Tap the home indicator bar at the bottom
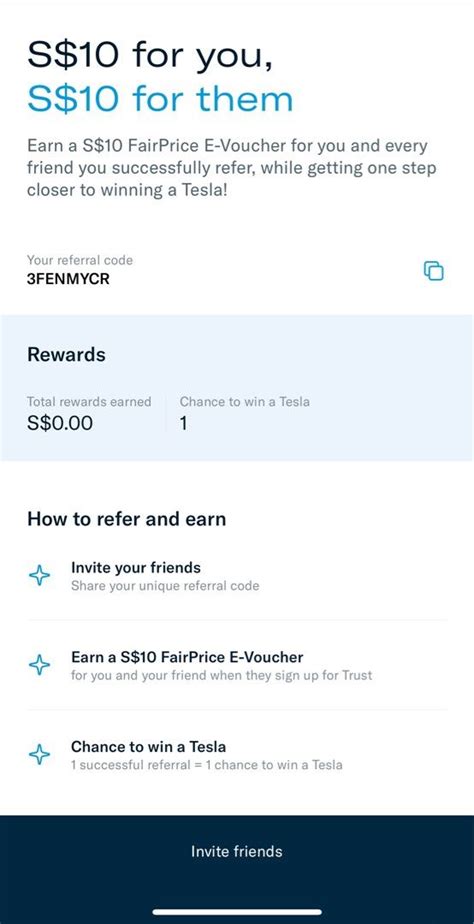Screen dimensions: 474x924 pos(237,912)
